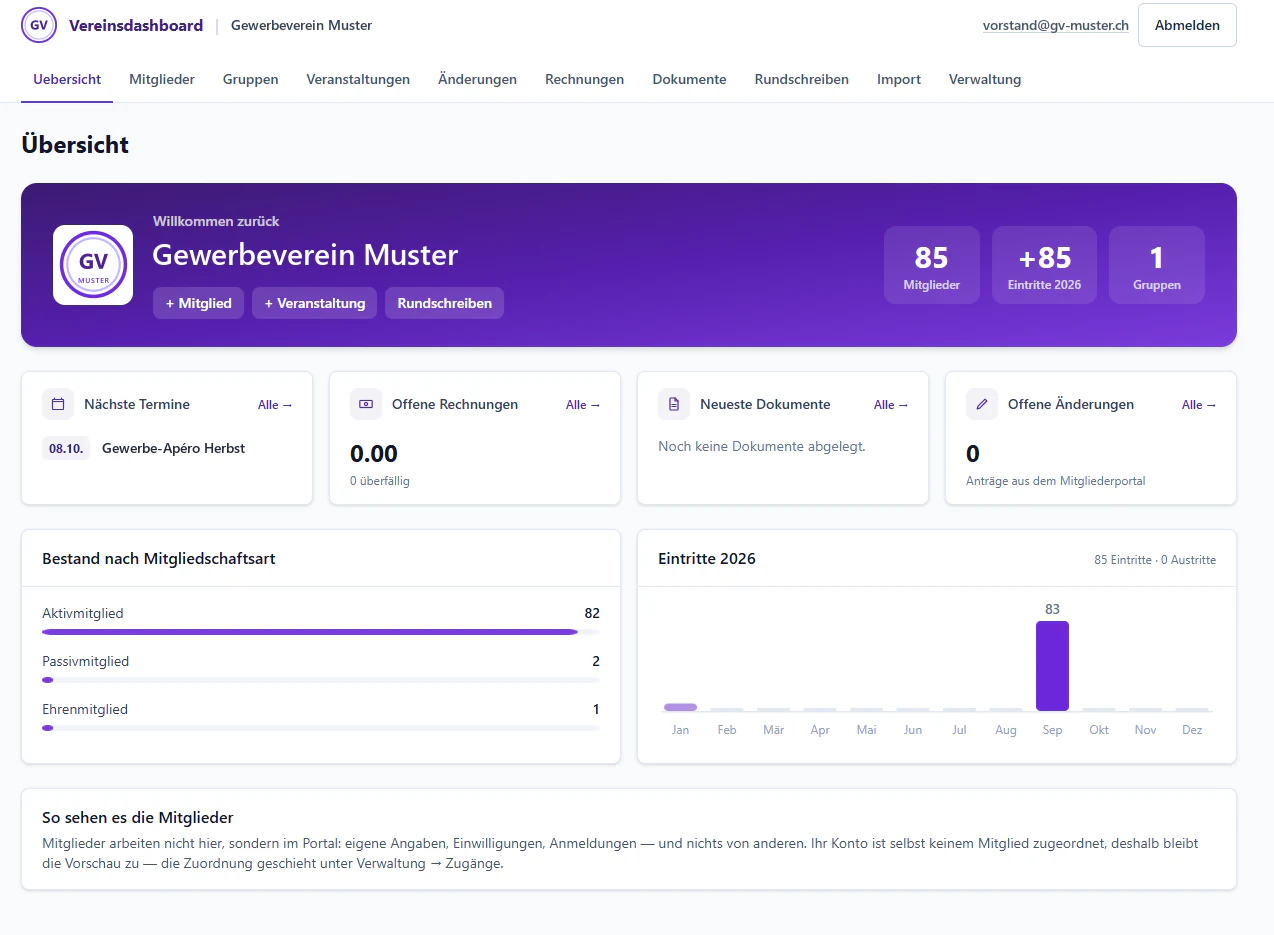The height and width of the screenshot is (935, 1274).
Task: Switch to the Mitglieder tab
Action: (162, 79)
